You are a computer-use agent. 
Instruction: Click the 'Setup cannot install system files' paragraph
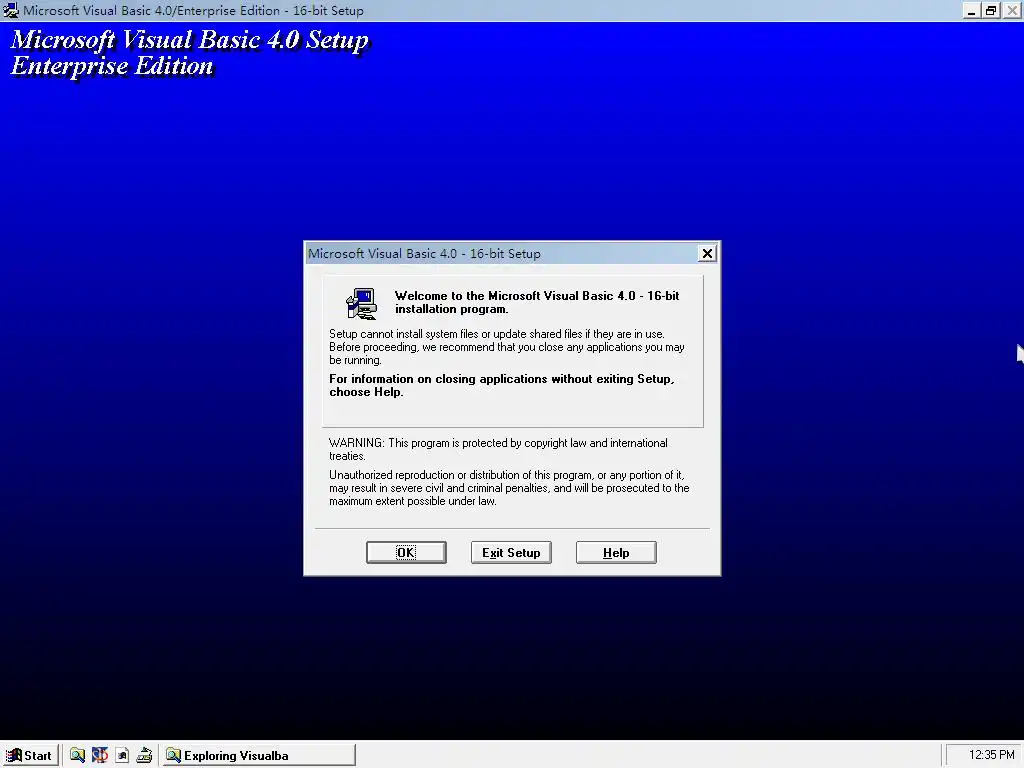pos(507,347)
